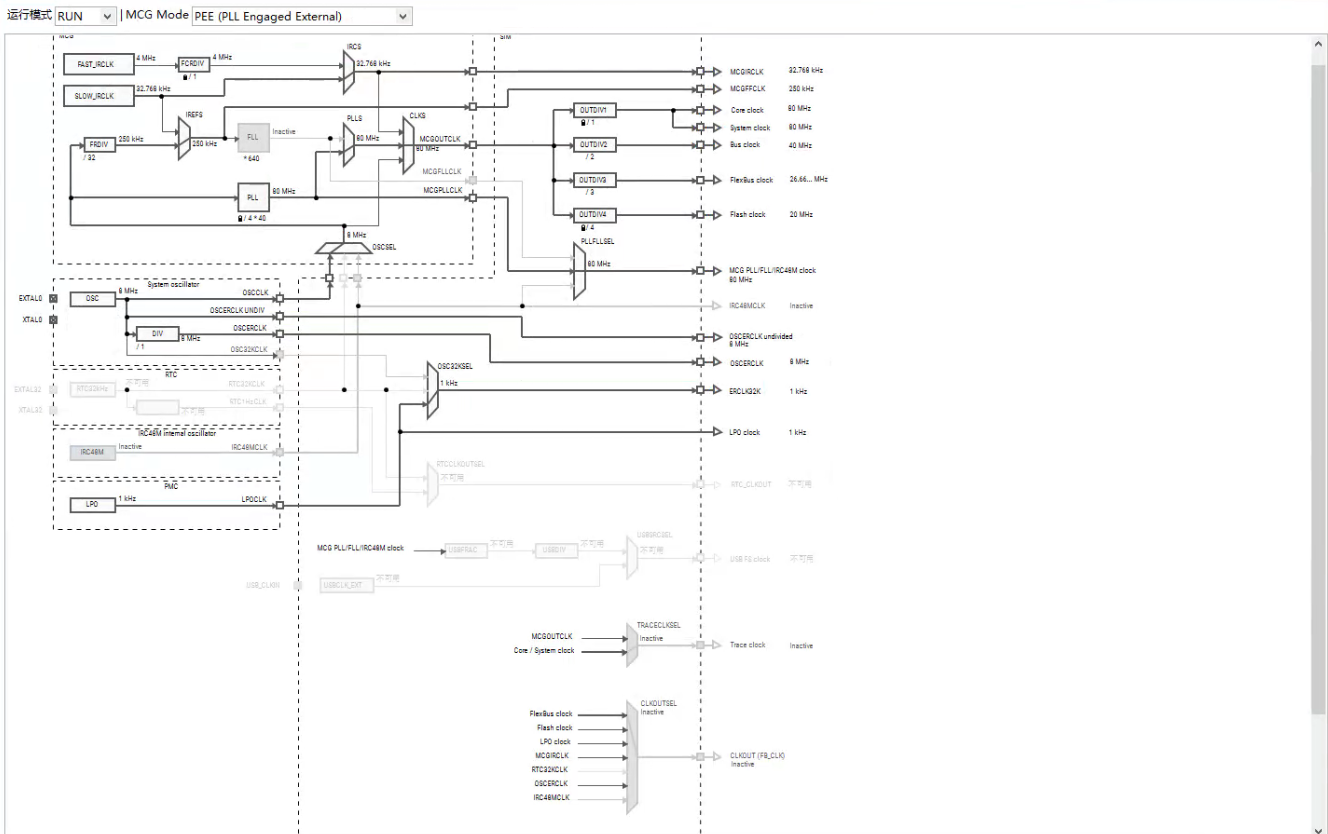Select the PLL block
The image size is (1328, 834).
(x=252, y=197)
